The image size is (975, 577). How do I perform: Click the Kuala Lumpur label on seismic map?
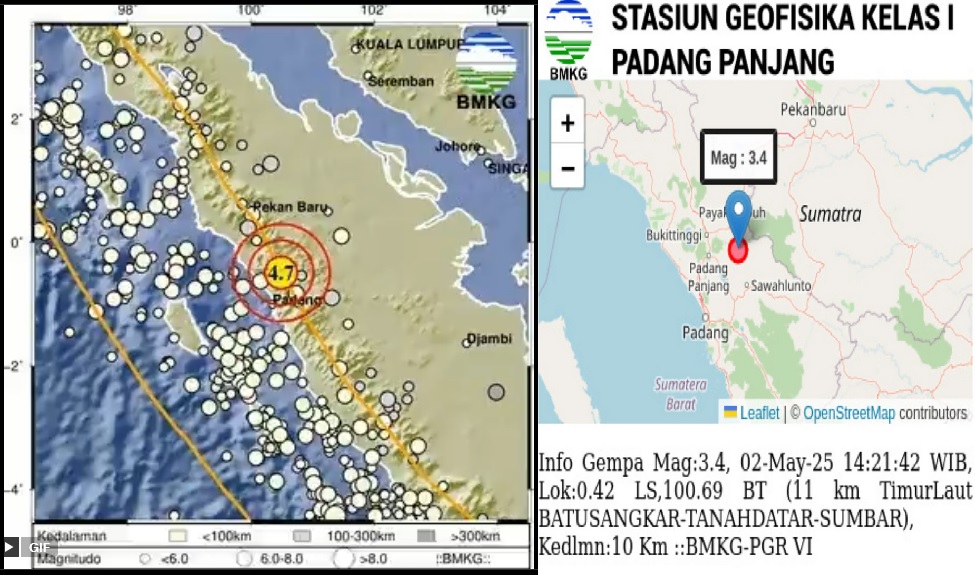click(410, 46)
